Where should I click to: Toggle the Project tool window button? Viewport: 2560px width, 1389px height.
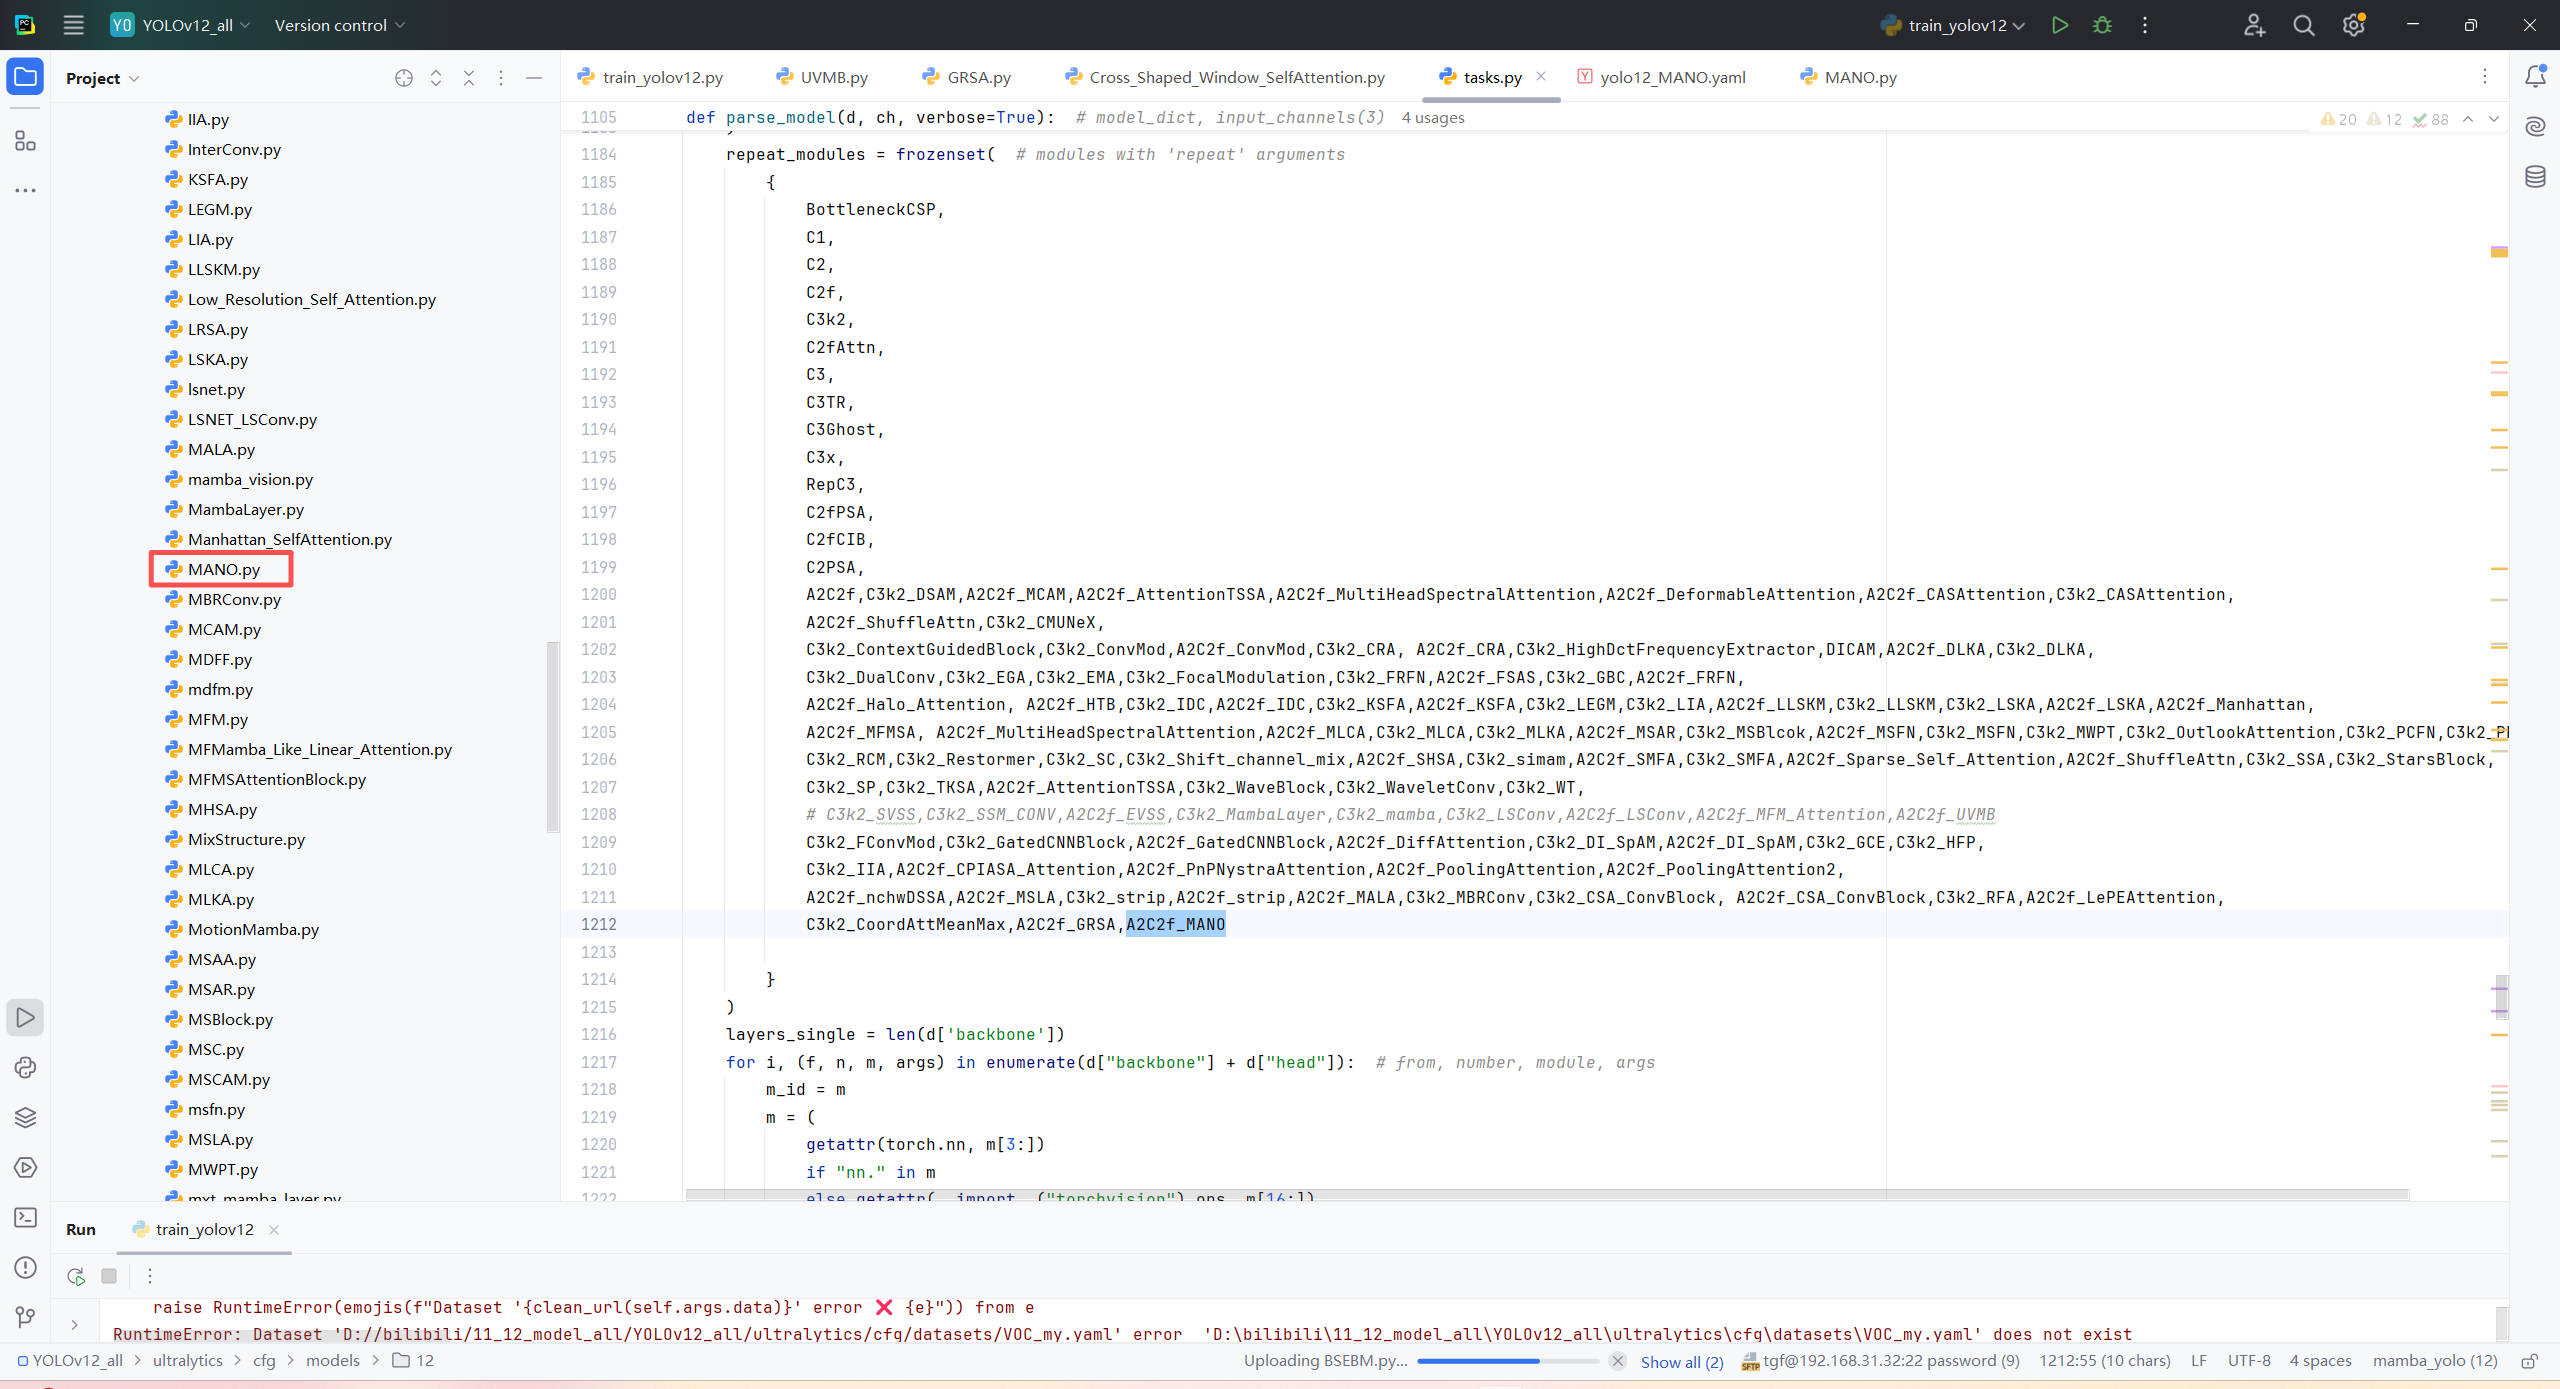pos(25,77)
